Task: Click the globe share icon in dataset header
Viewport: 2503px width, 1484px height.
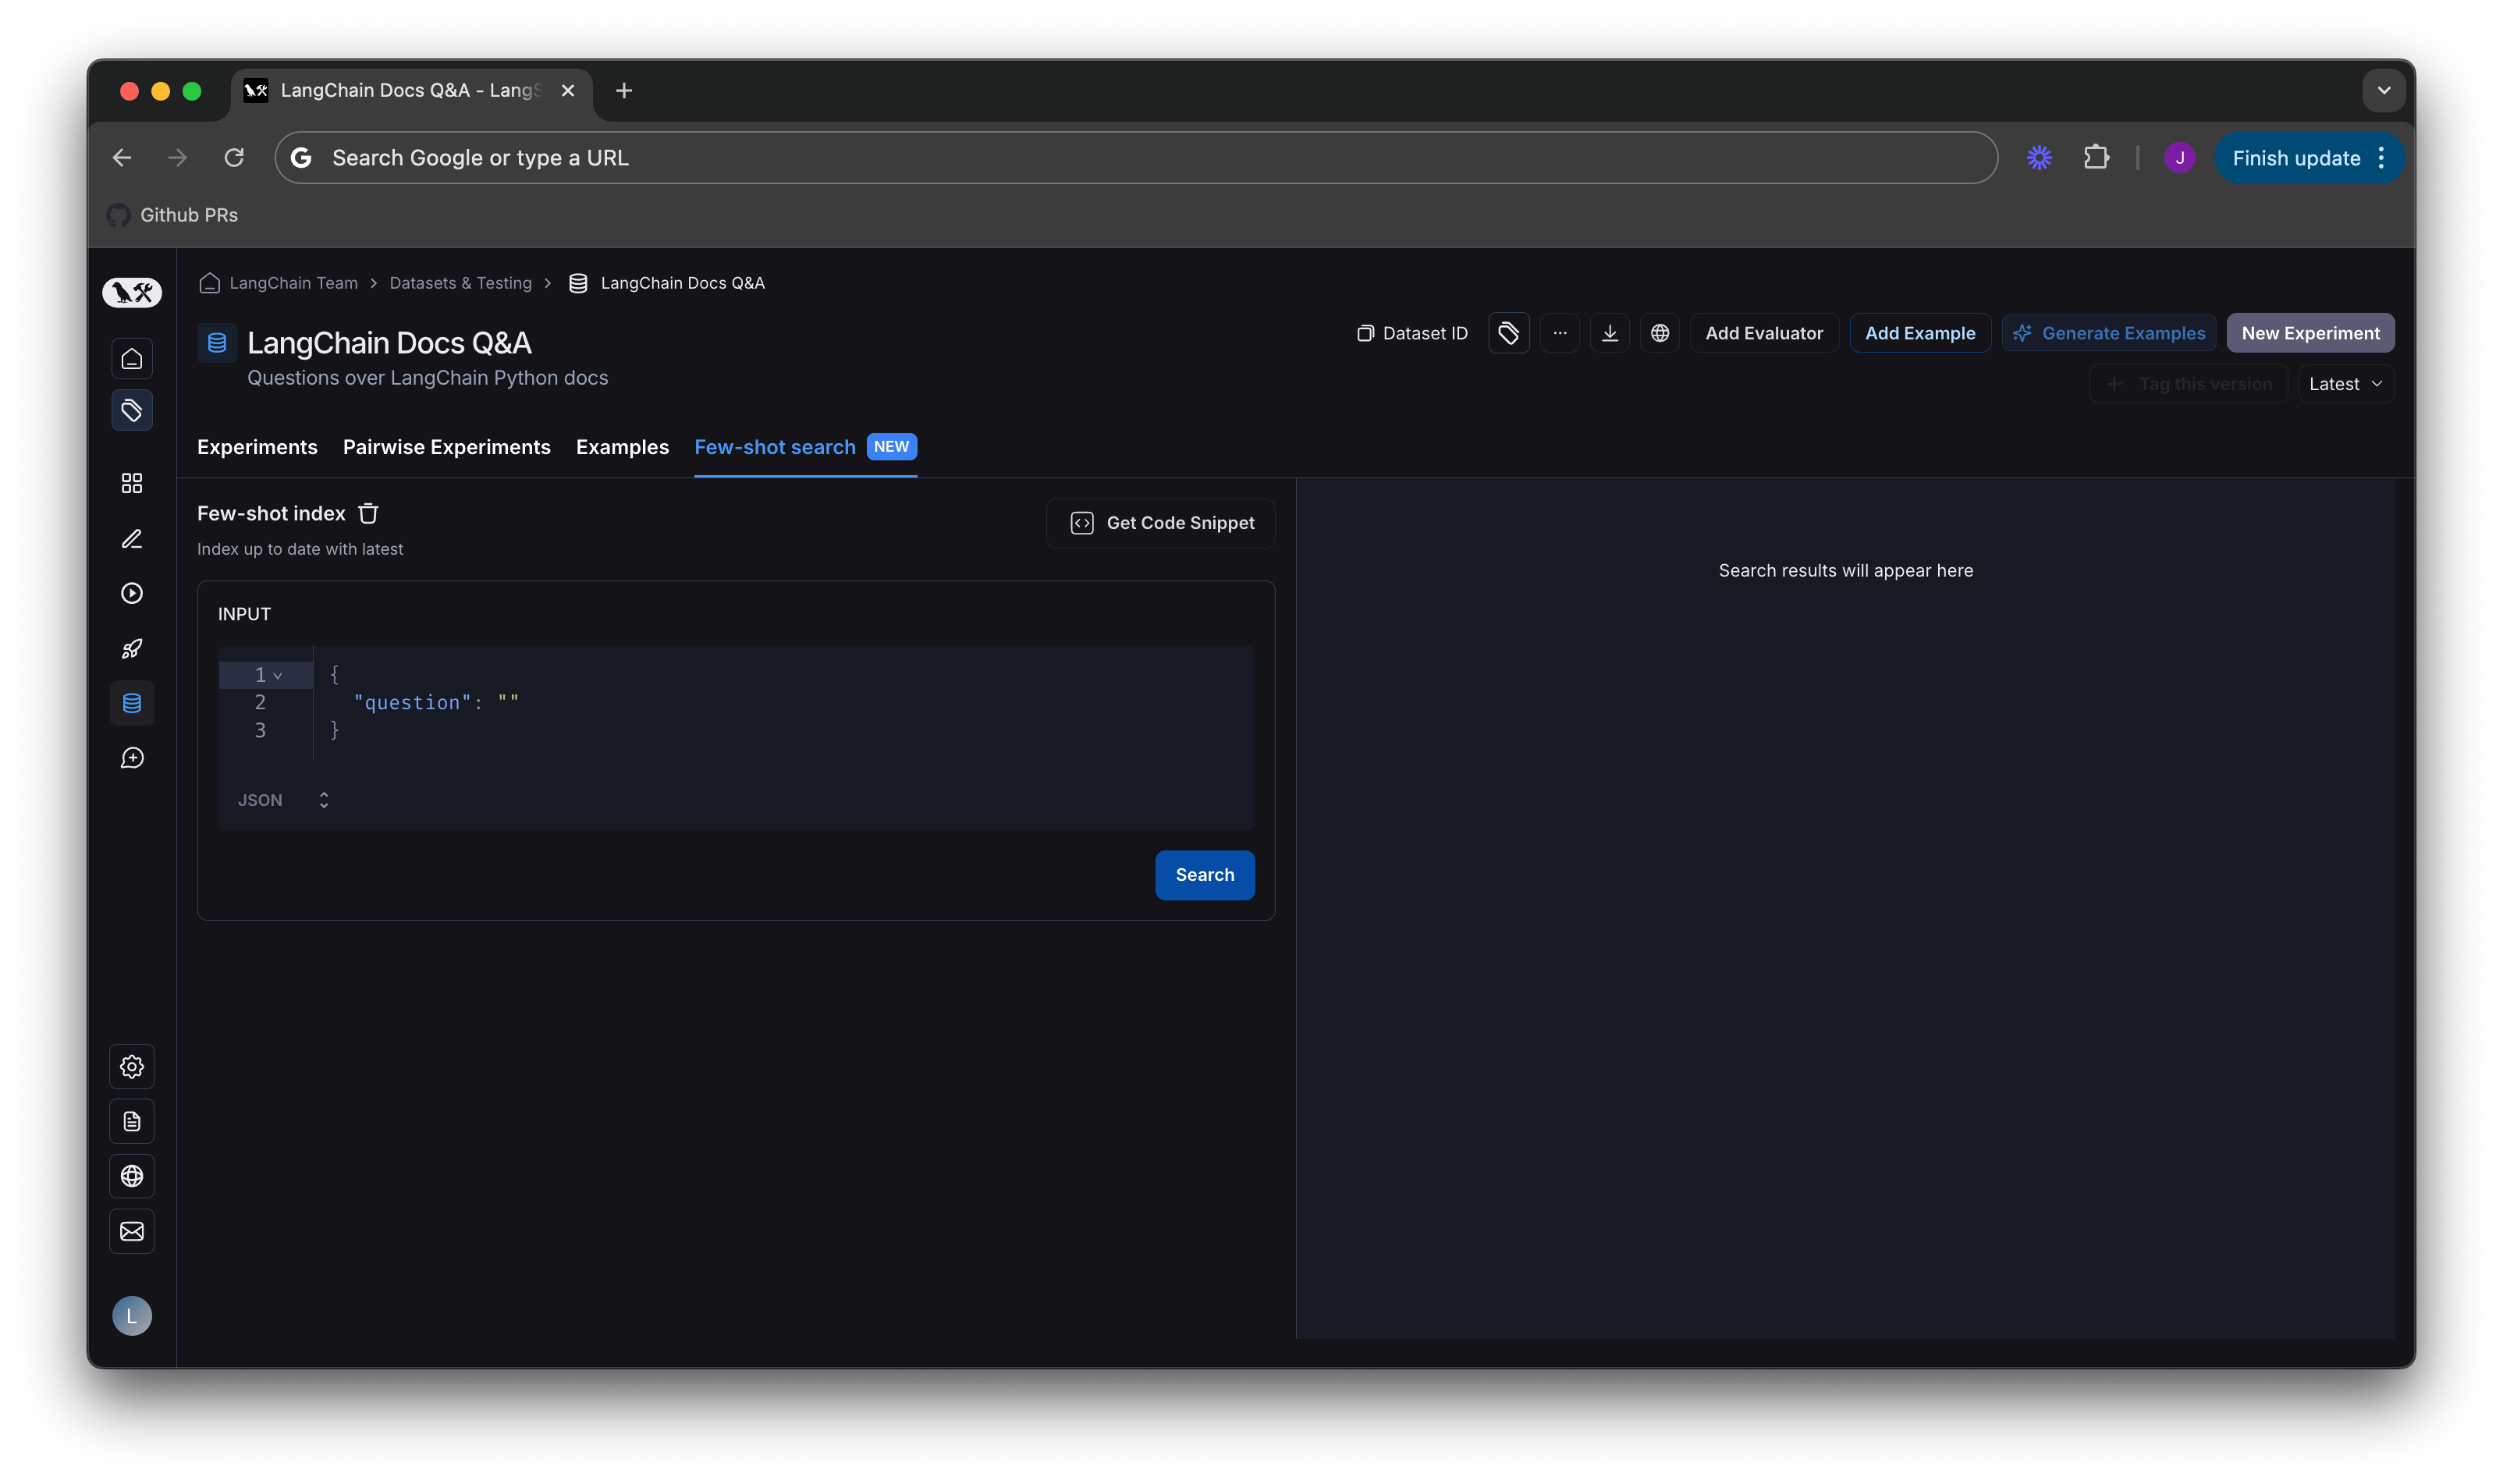Action: point(1660,333)
